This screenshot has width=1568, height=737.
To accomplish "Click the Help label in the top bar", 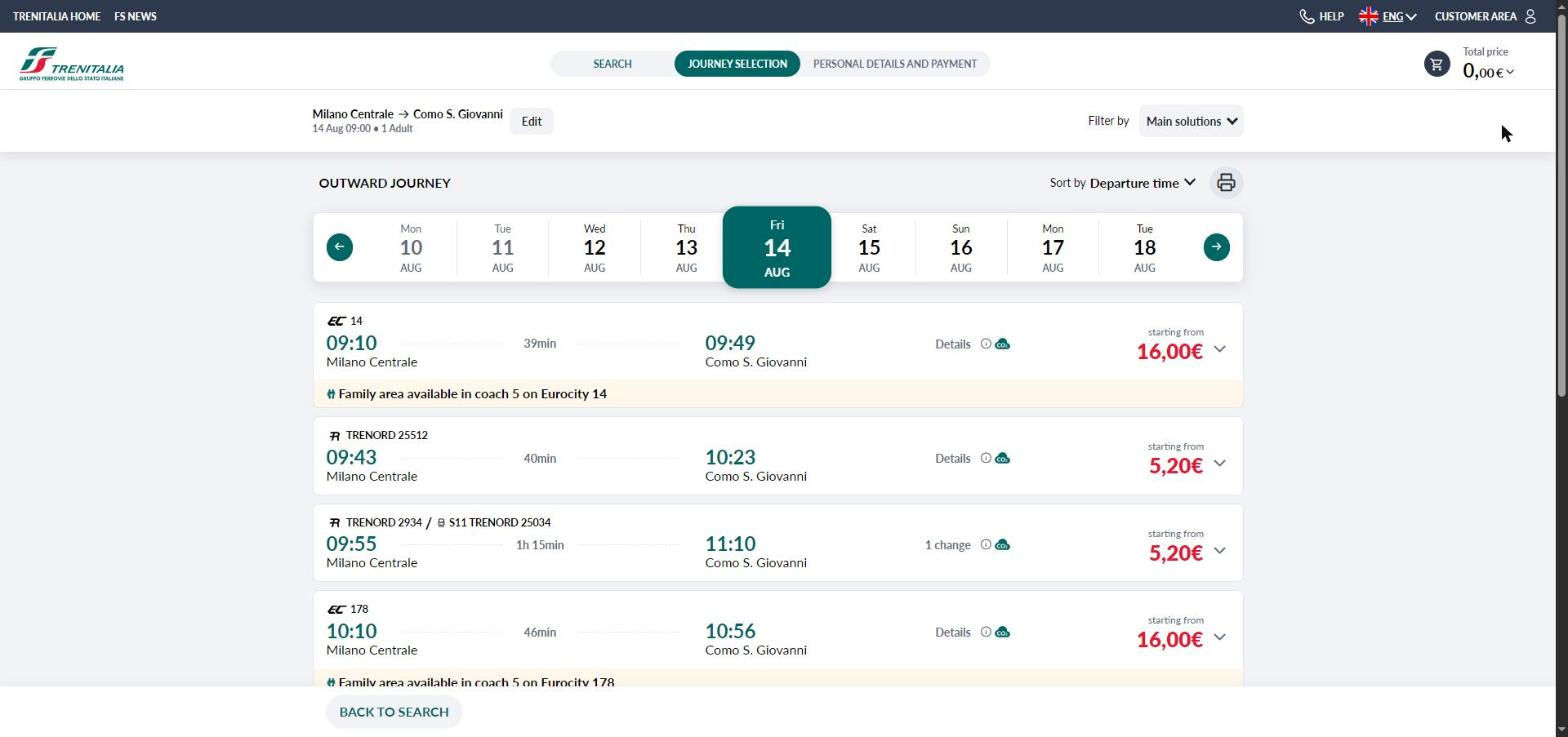I will (x=1331, y=16).
